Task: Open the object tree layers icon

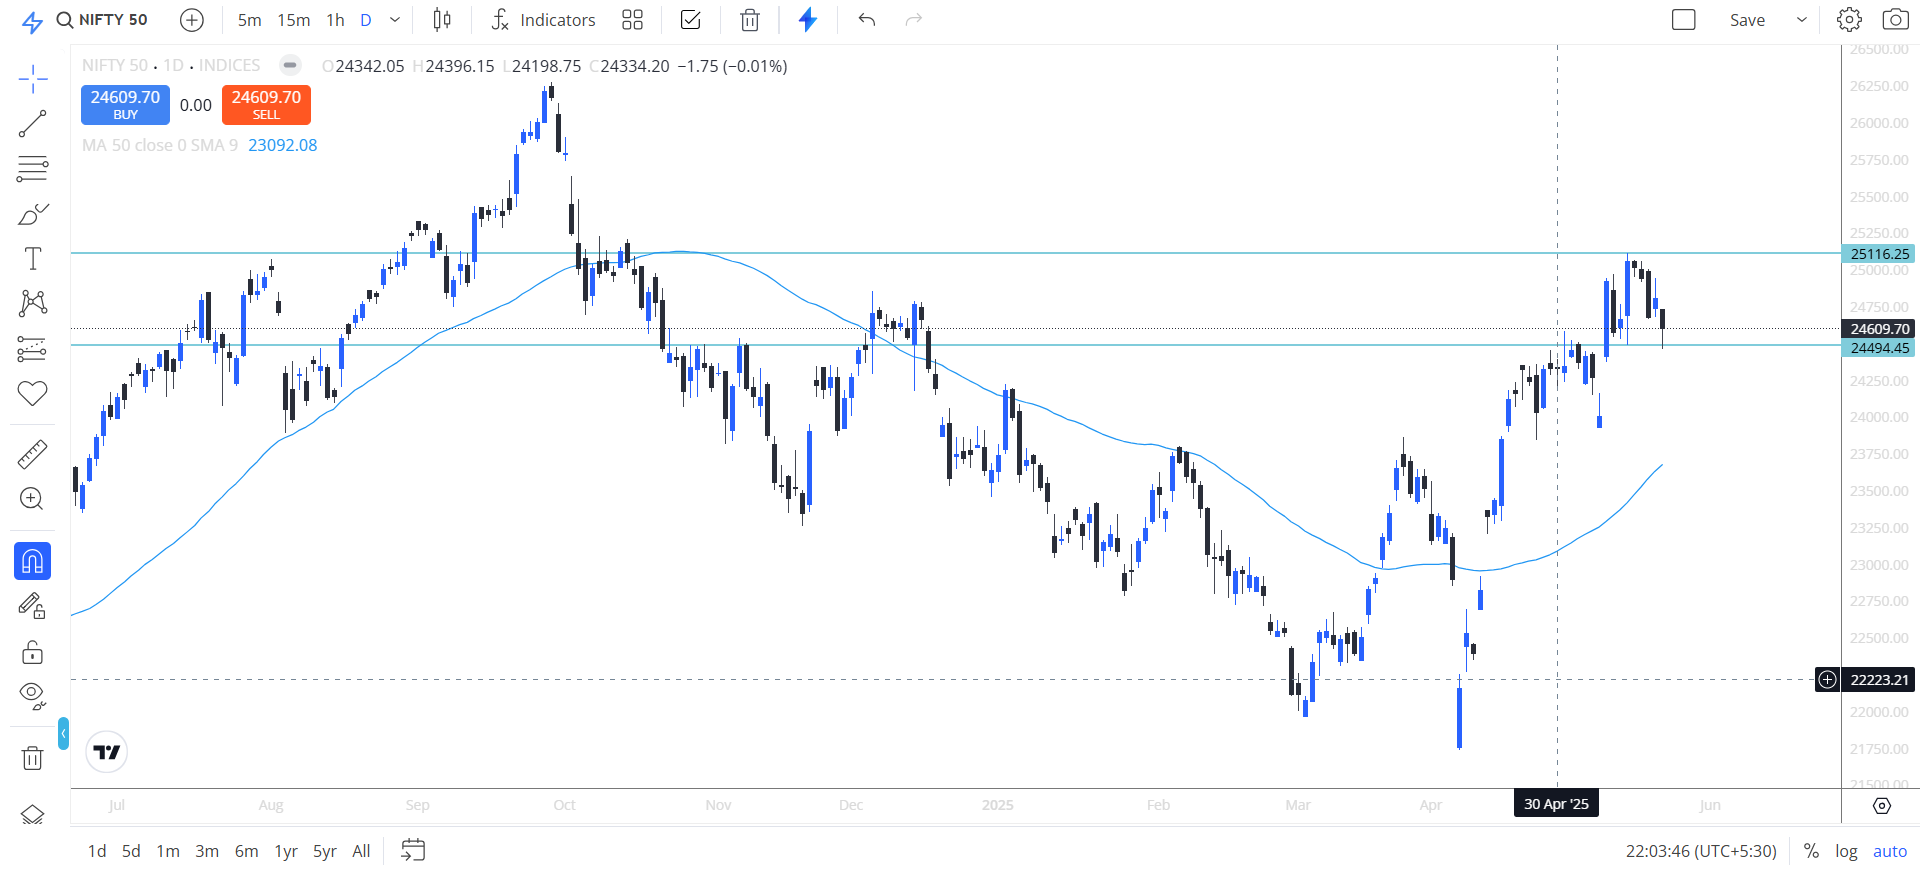Action: pos(32,814)
